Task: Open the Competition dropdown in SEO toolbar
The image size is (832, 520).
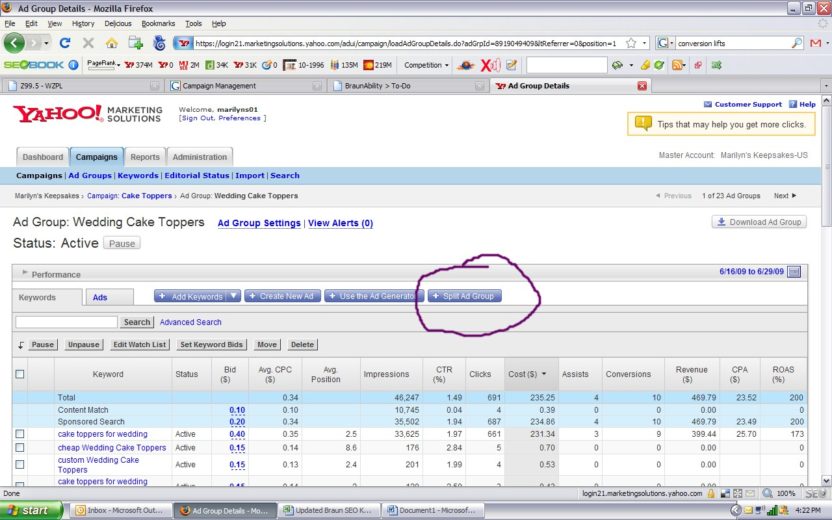Action: (426, 65)
